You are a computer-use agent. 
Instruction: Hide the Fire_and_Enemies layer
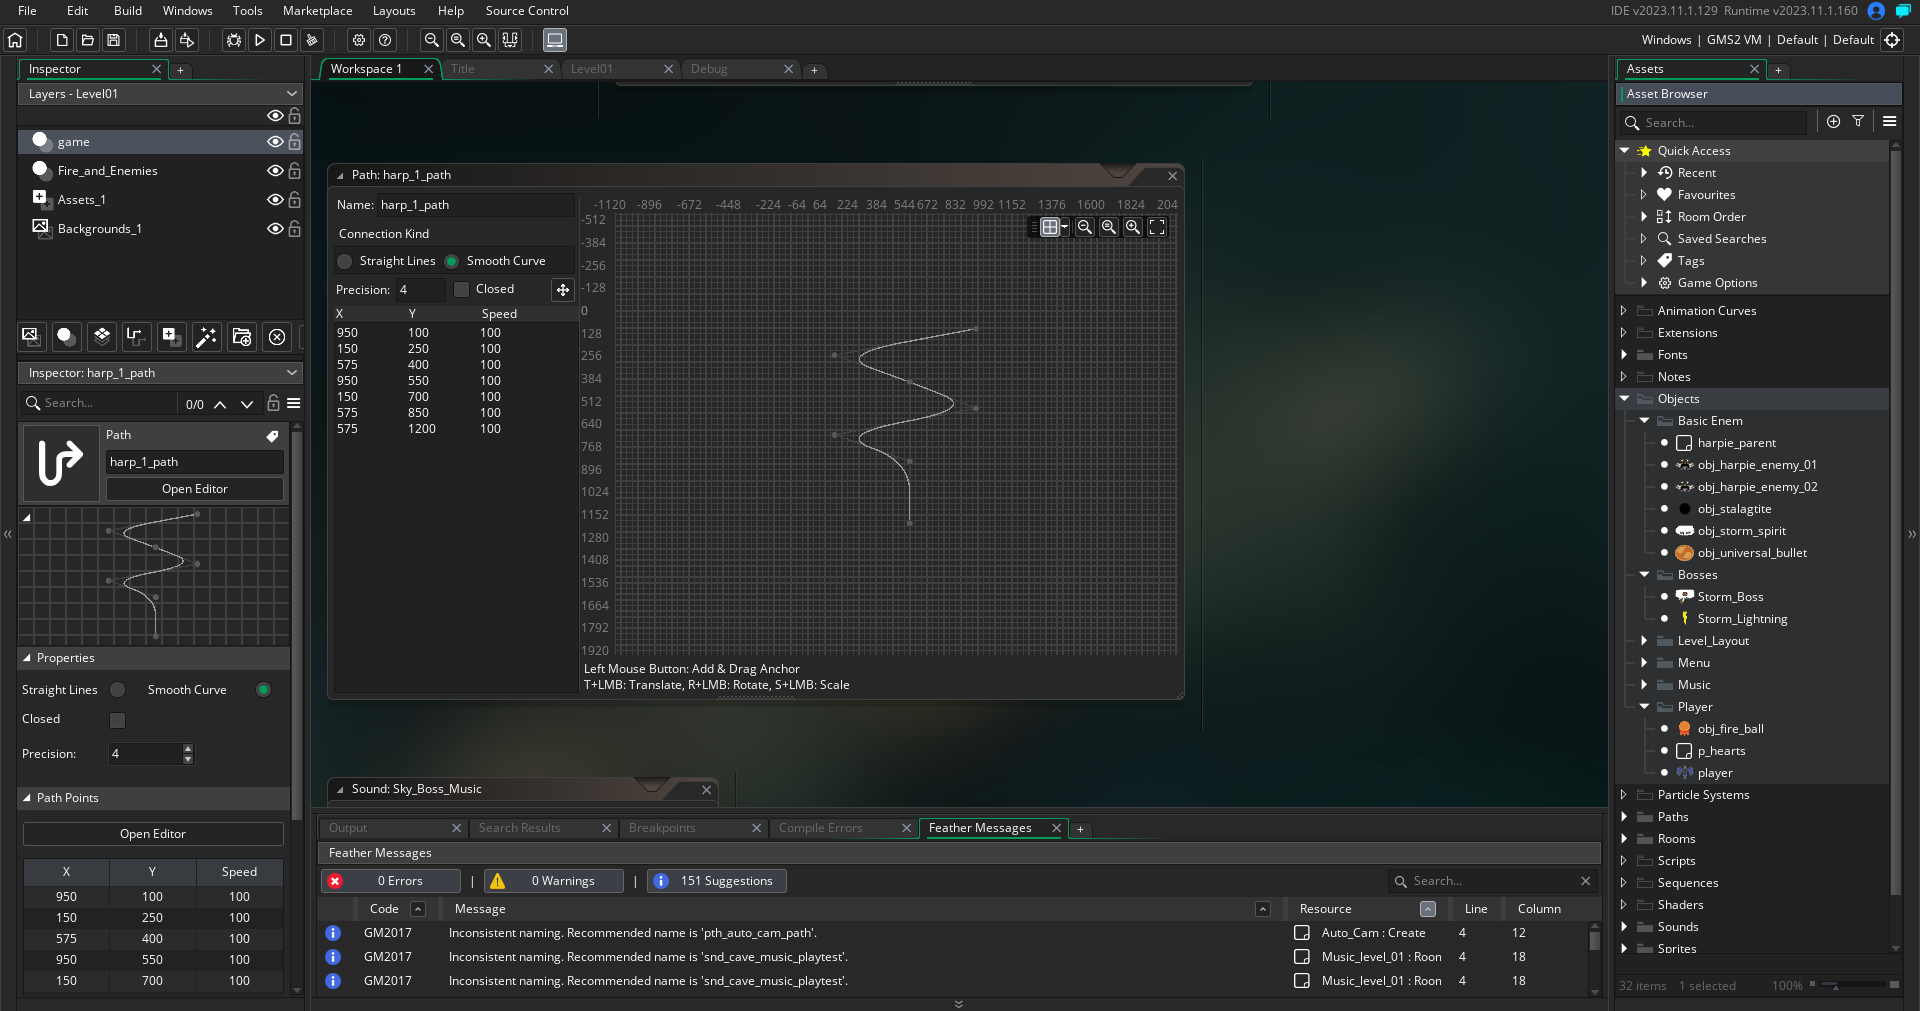pos(274,171)
